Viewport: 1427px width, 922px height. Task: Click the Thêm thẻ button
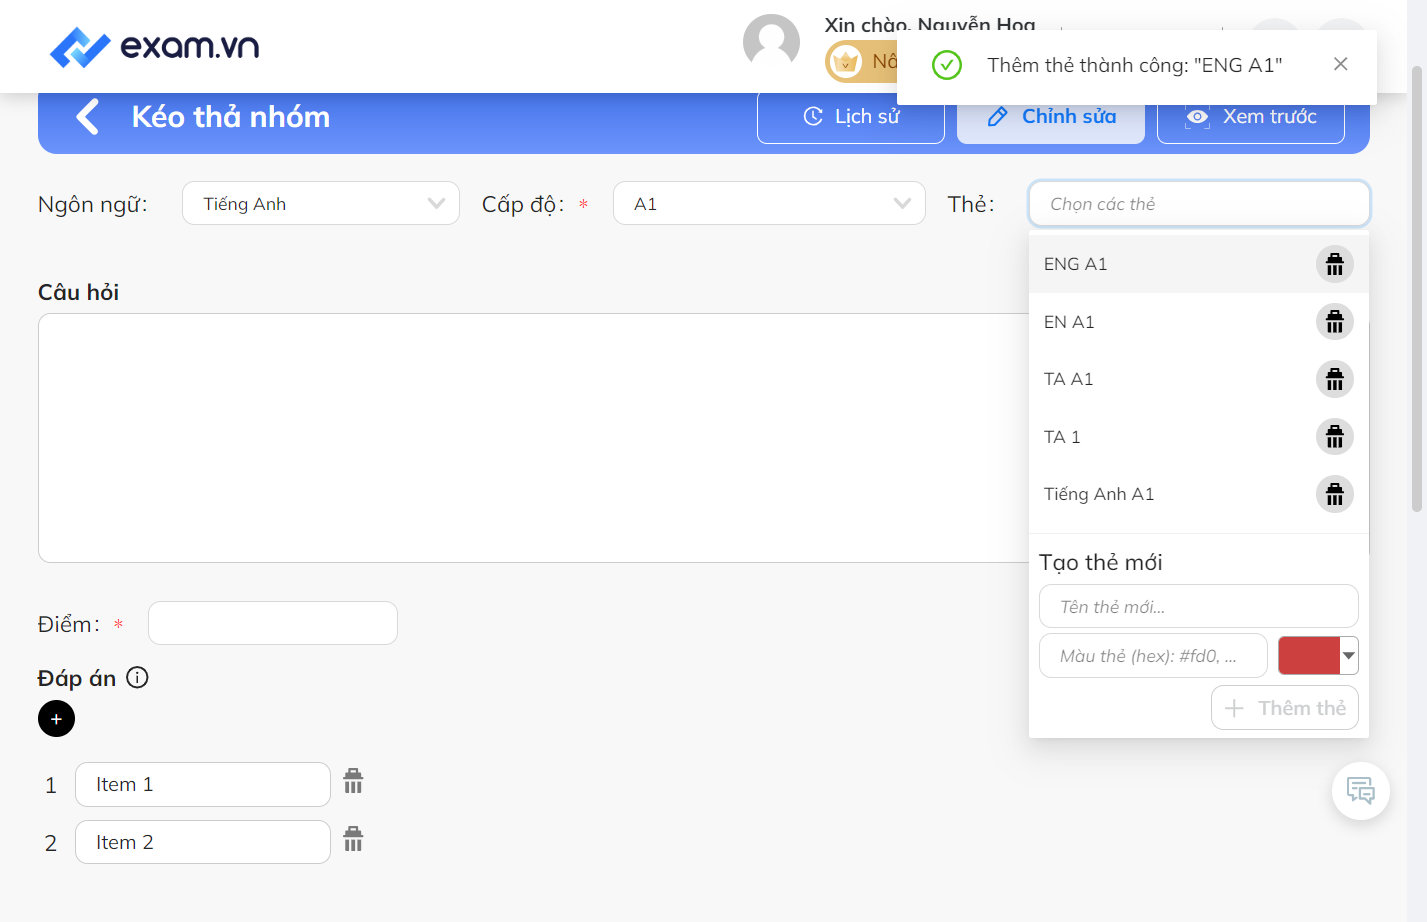(1285, 708)
